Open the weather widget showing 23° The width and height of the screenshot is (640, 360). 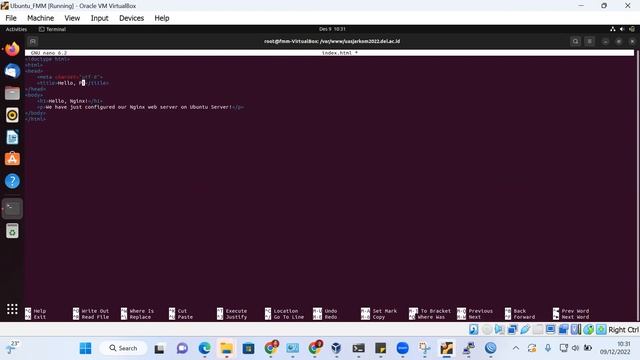pyautogui.click(x=12, y=348)
